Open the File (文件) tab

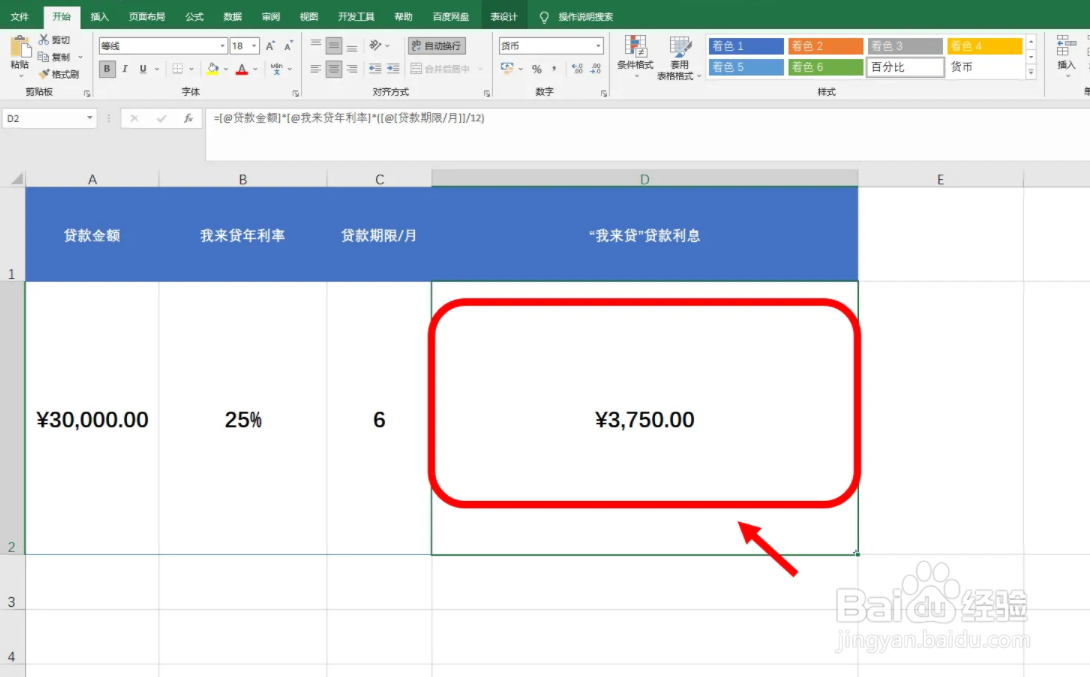20,17
